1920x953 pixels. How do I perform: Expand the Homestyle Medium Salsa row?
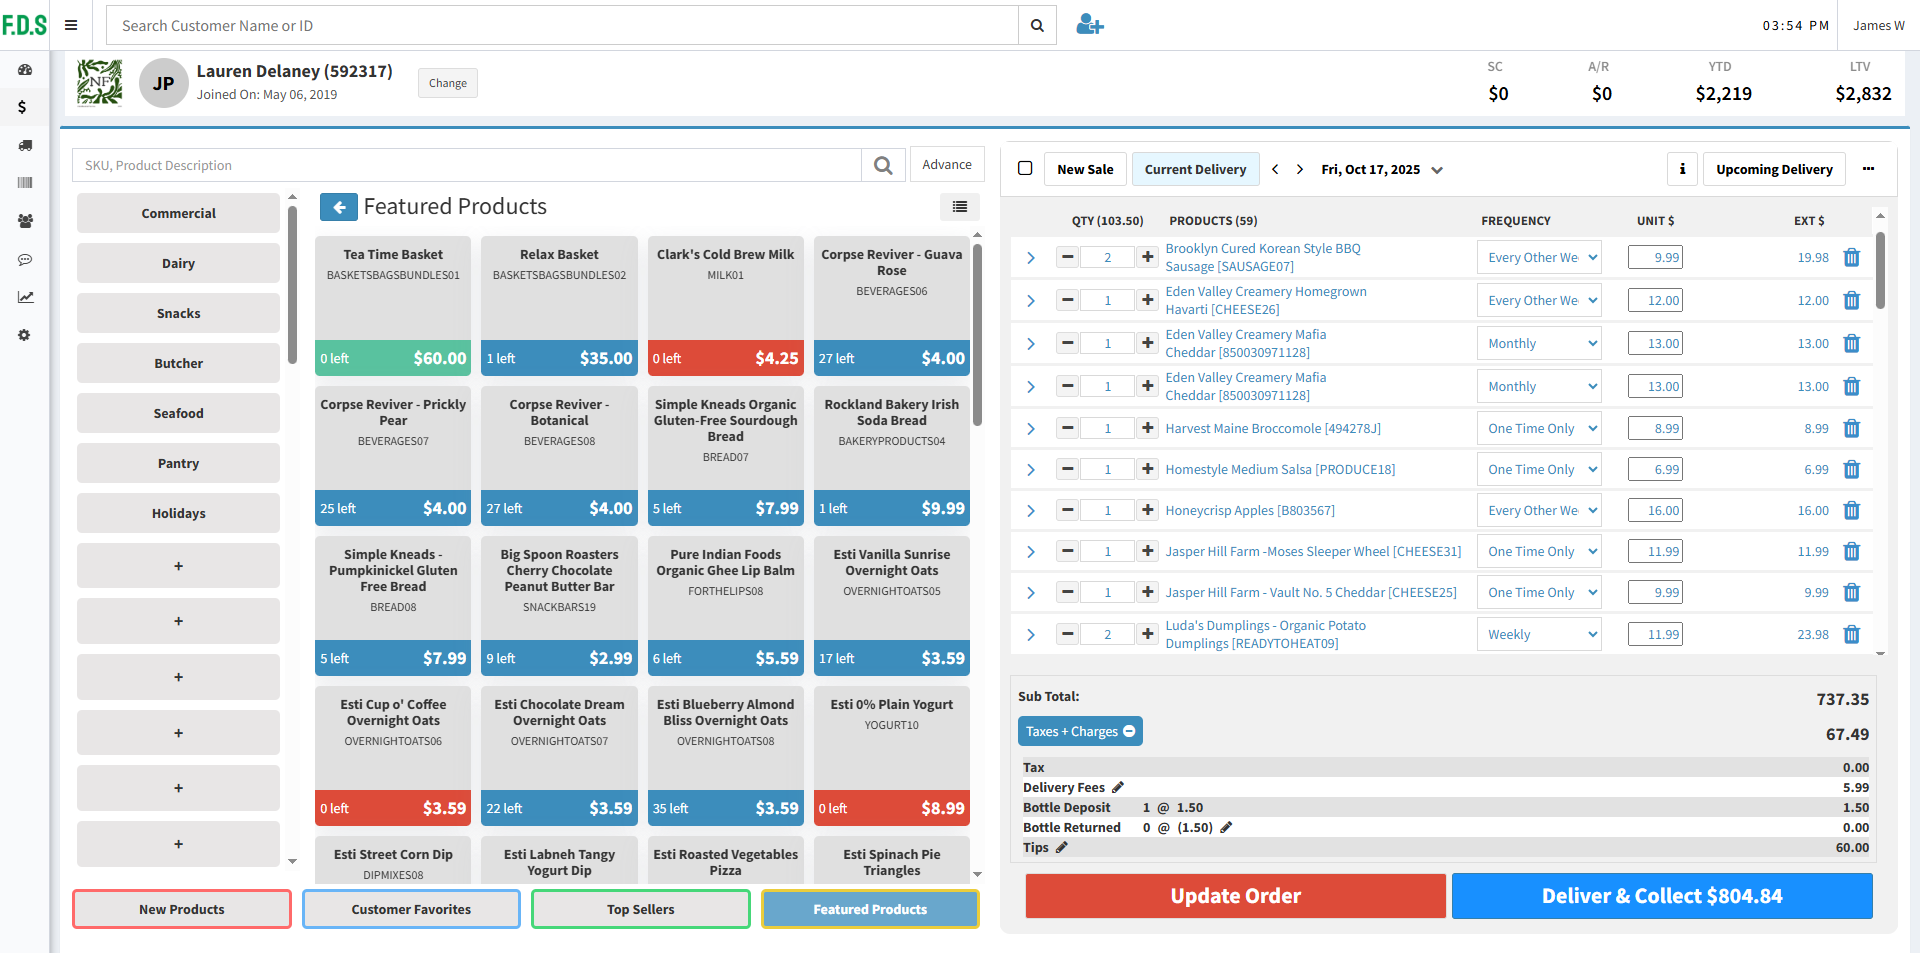pyautogui.click(x=1031, y=470)
